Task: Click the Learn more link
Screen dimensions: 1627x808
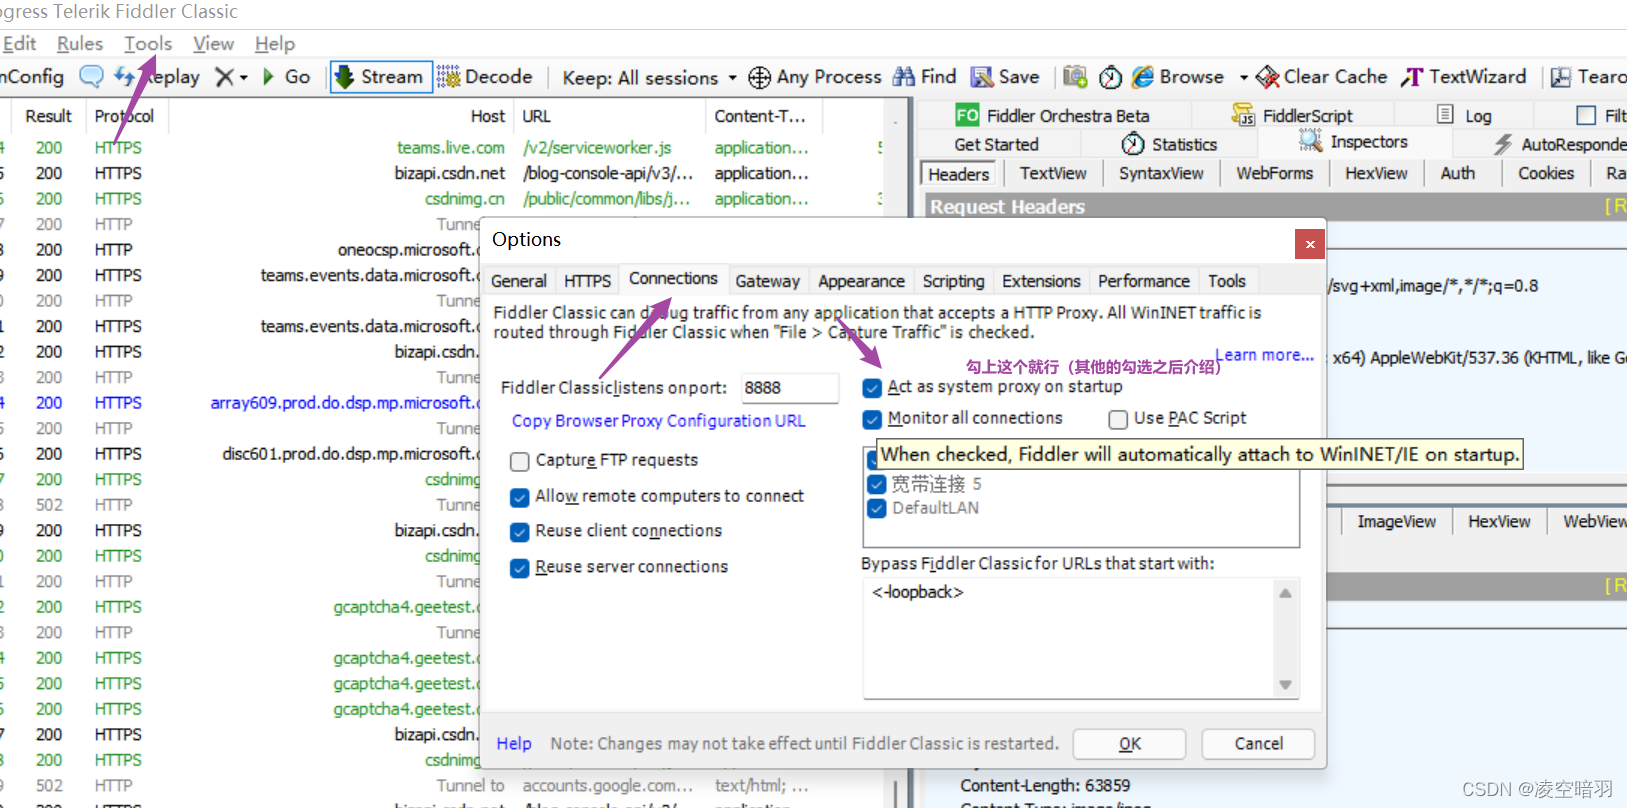Action: click(1265, 355)
